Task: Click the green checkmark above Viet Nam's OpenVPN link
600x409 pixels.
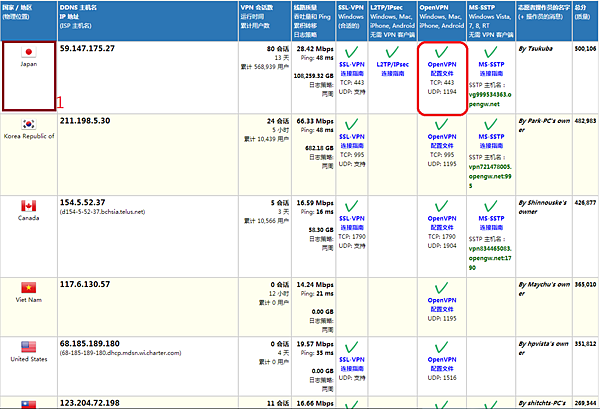Action: click(442, 288)
